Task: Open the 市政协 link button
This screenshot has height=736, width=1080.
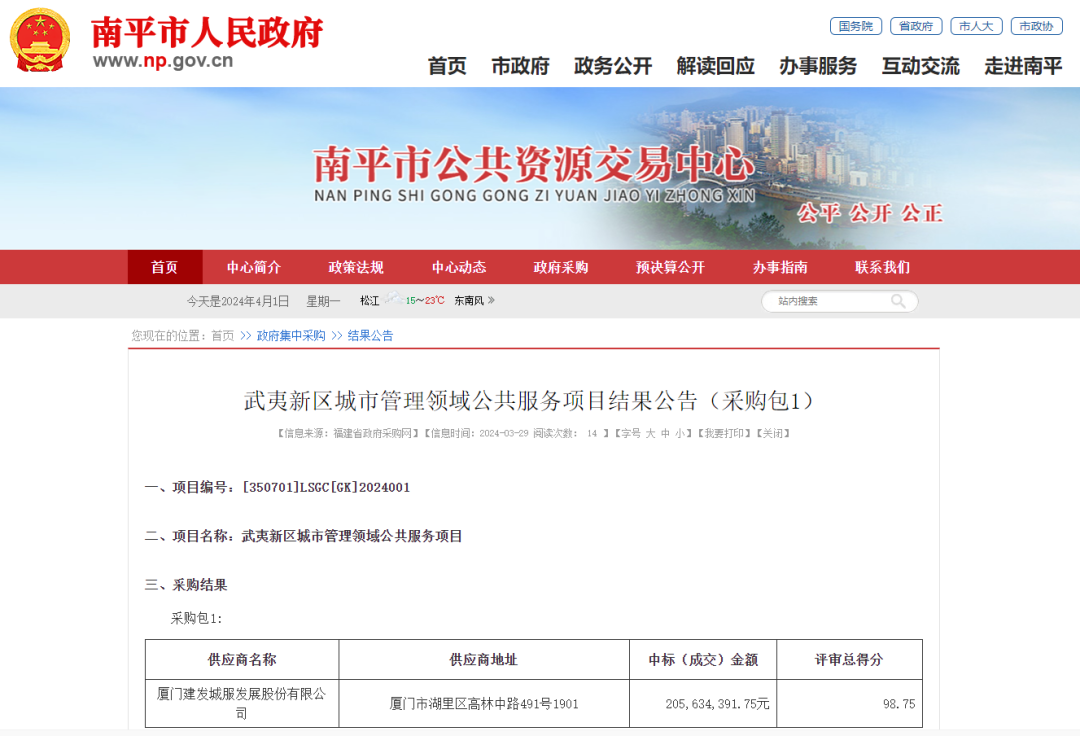Action: (x=1037, y=26)
